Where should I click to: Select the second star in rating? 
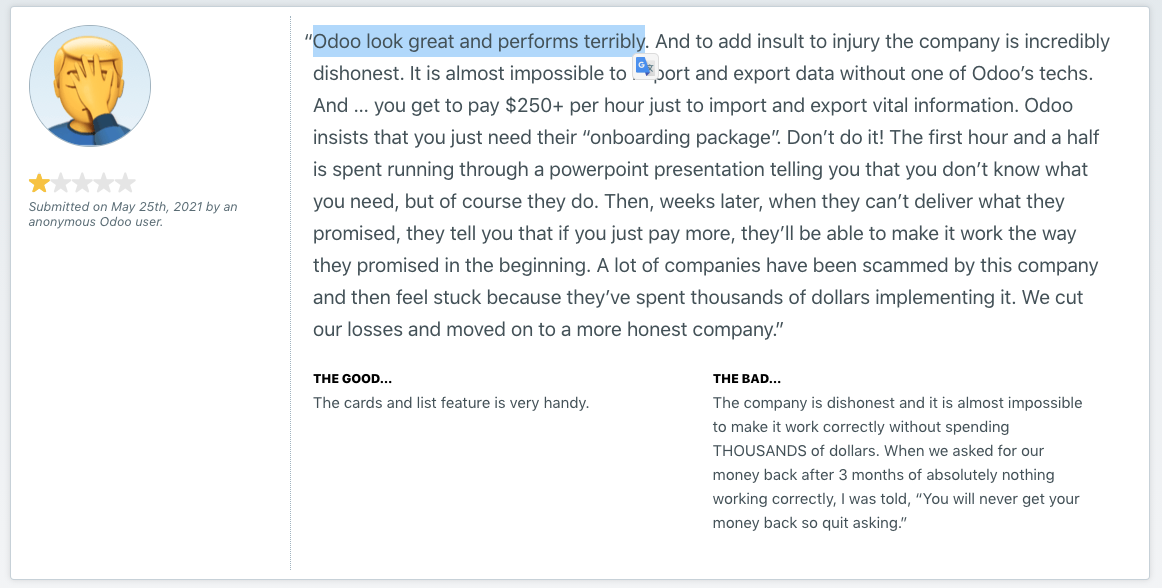tap(61, 183)
